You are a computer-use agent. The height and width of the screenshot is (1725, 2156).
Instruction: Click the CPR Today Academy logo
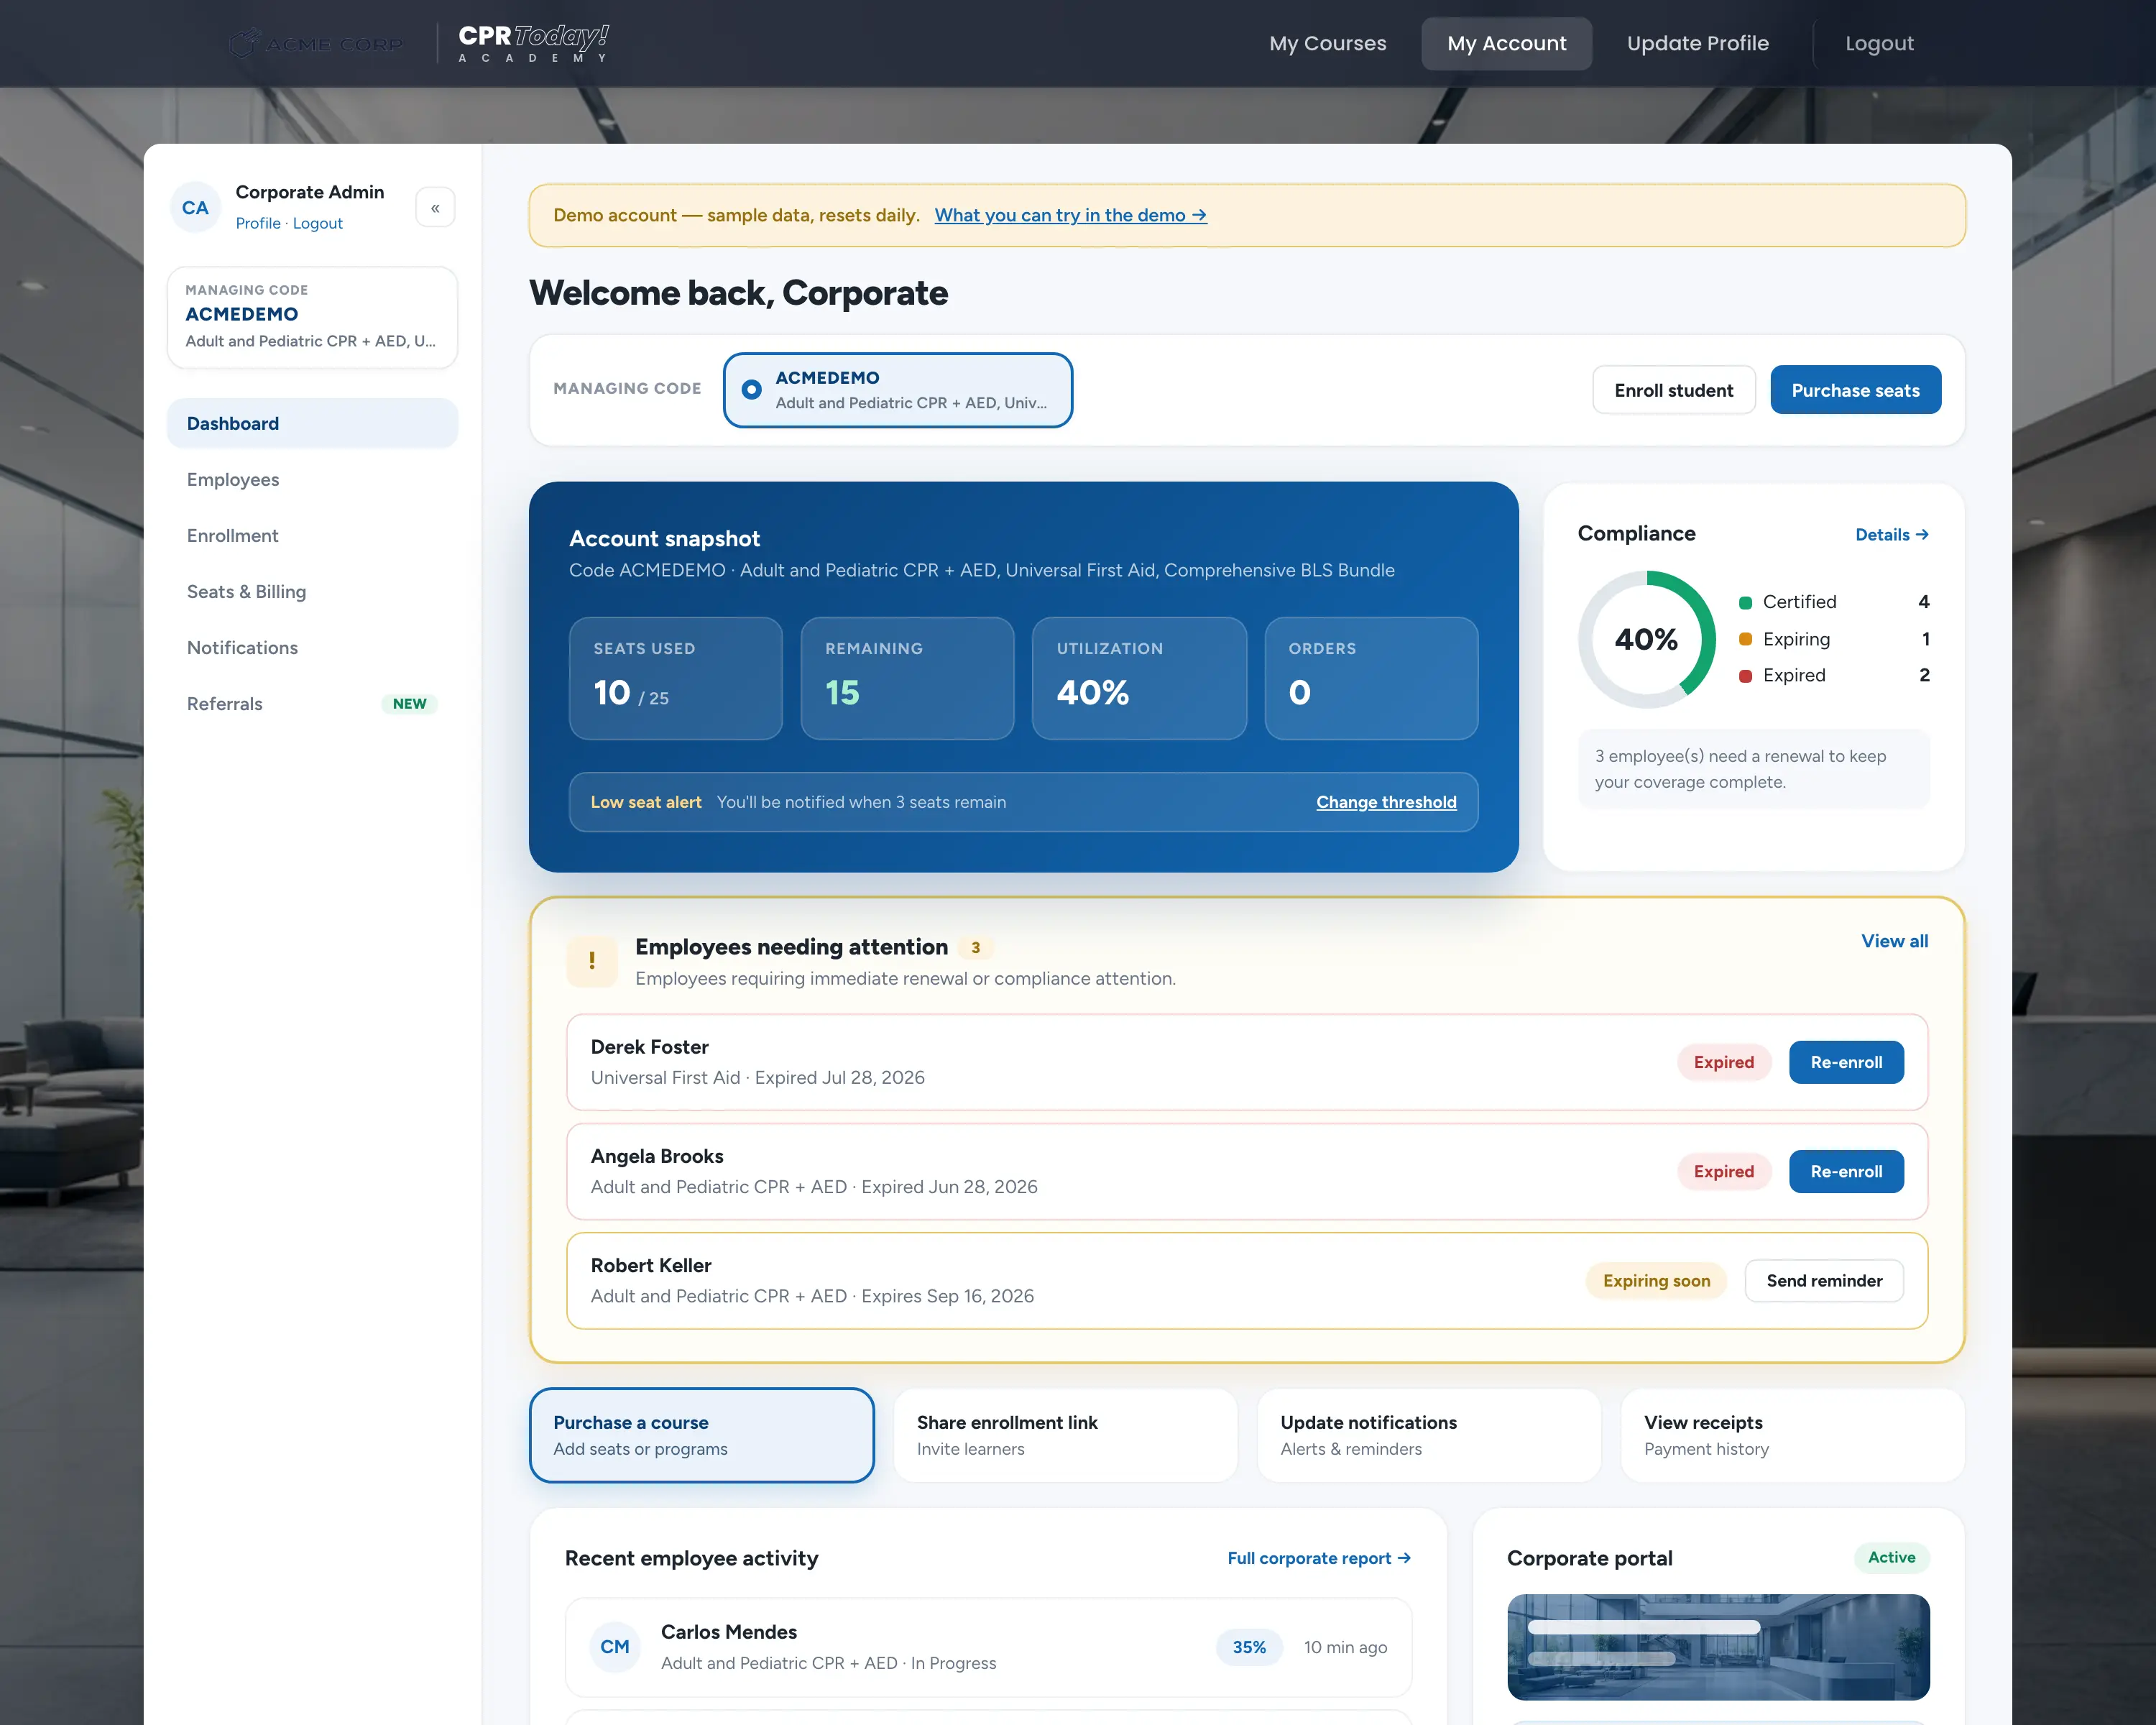pos(533,43)
